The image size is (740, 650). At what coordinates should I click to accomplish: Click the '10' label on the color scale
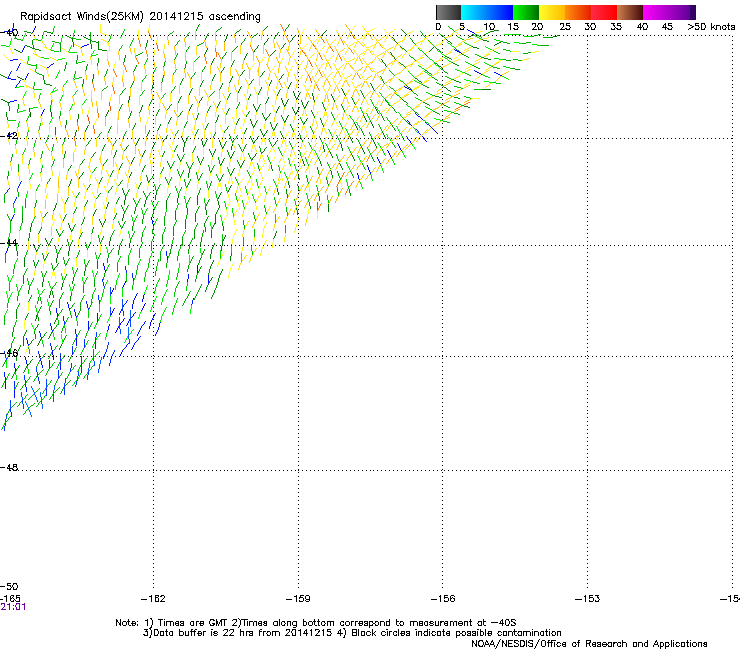point(489,27)
